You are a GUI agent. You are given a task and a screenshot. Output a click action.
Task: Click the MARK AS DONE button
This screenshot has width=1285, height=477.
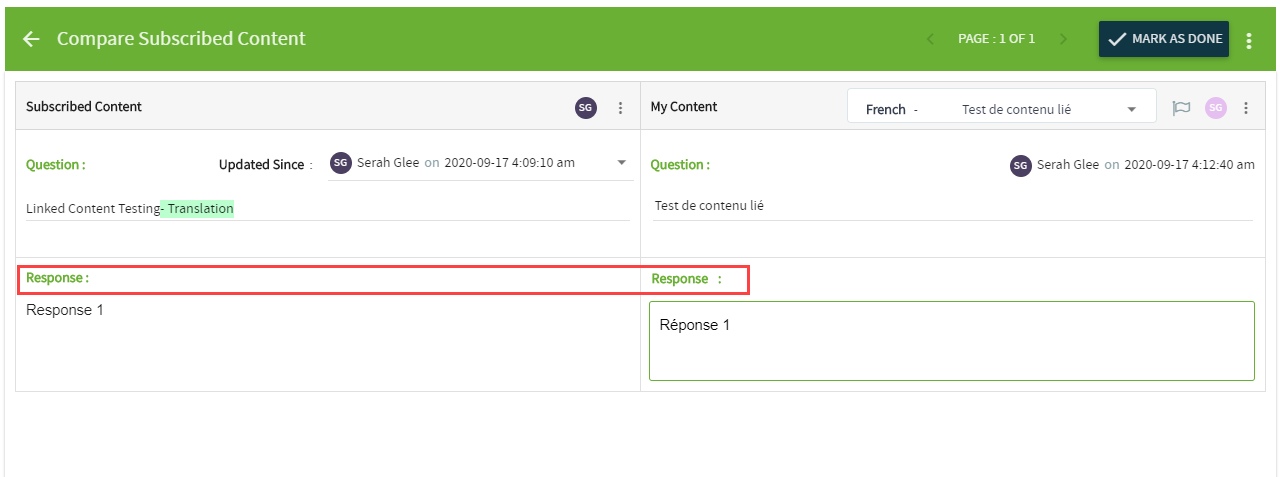point(1164,39)
